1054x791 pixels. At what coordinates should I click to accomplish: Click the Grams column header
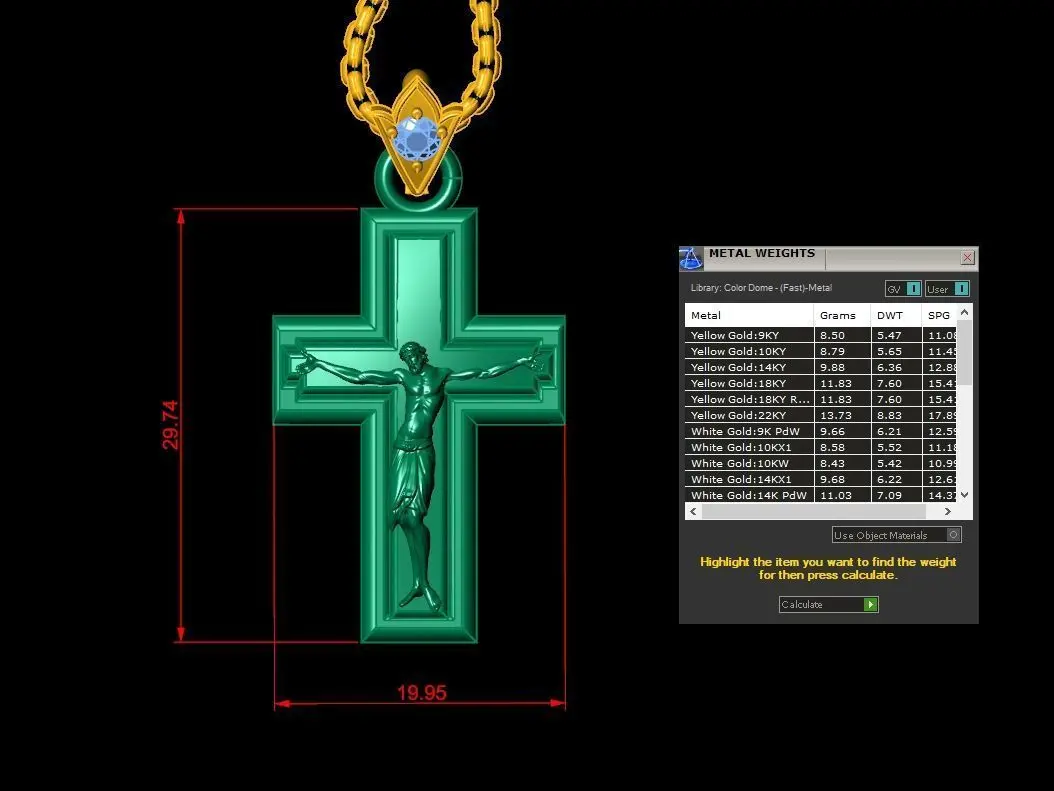click(x=842, y=315)
